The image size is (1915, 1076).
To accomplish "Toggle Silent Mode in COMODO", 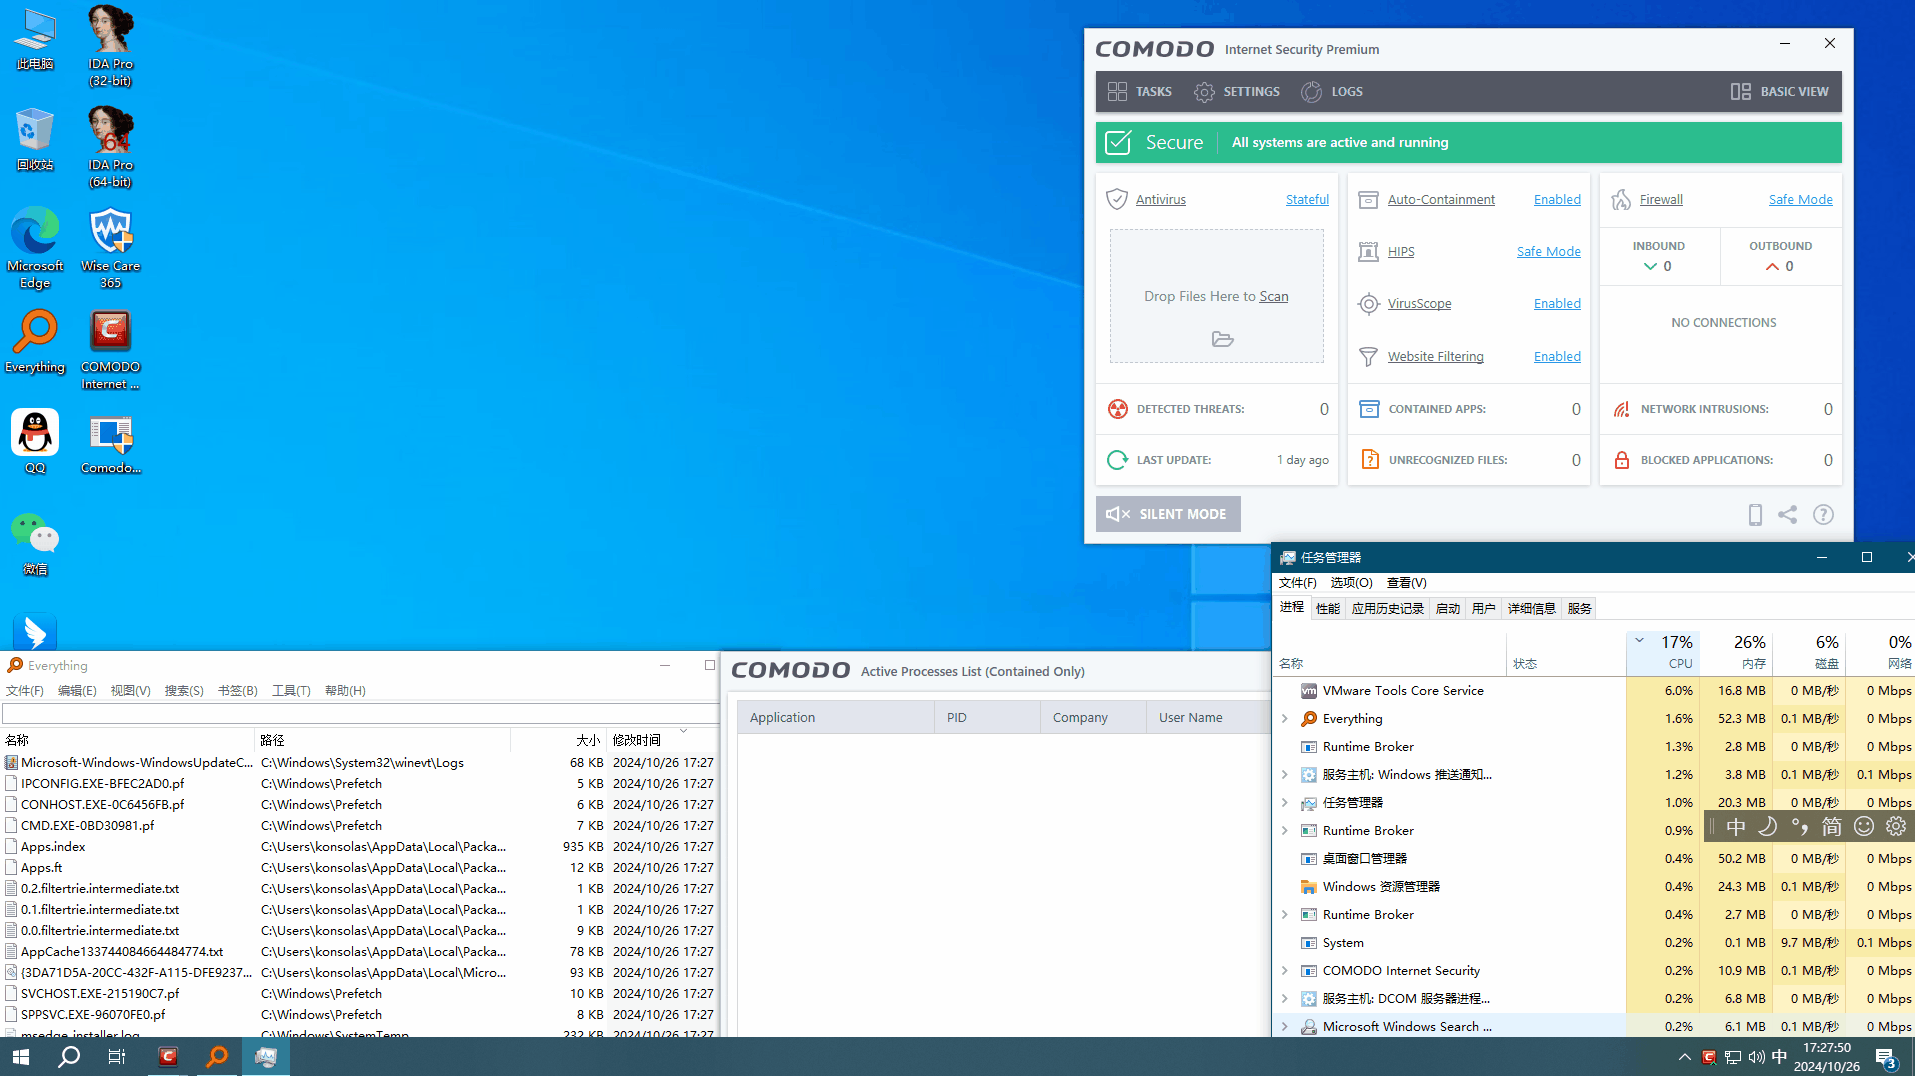I will pyautogui.click(x=1167, y=514).
